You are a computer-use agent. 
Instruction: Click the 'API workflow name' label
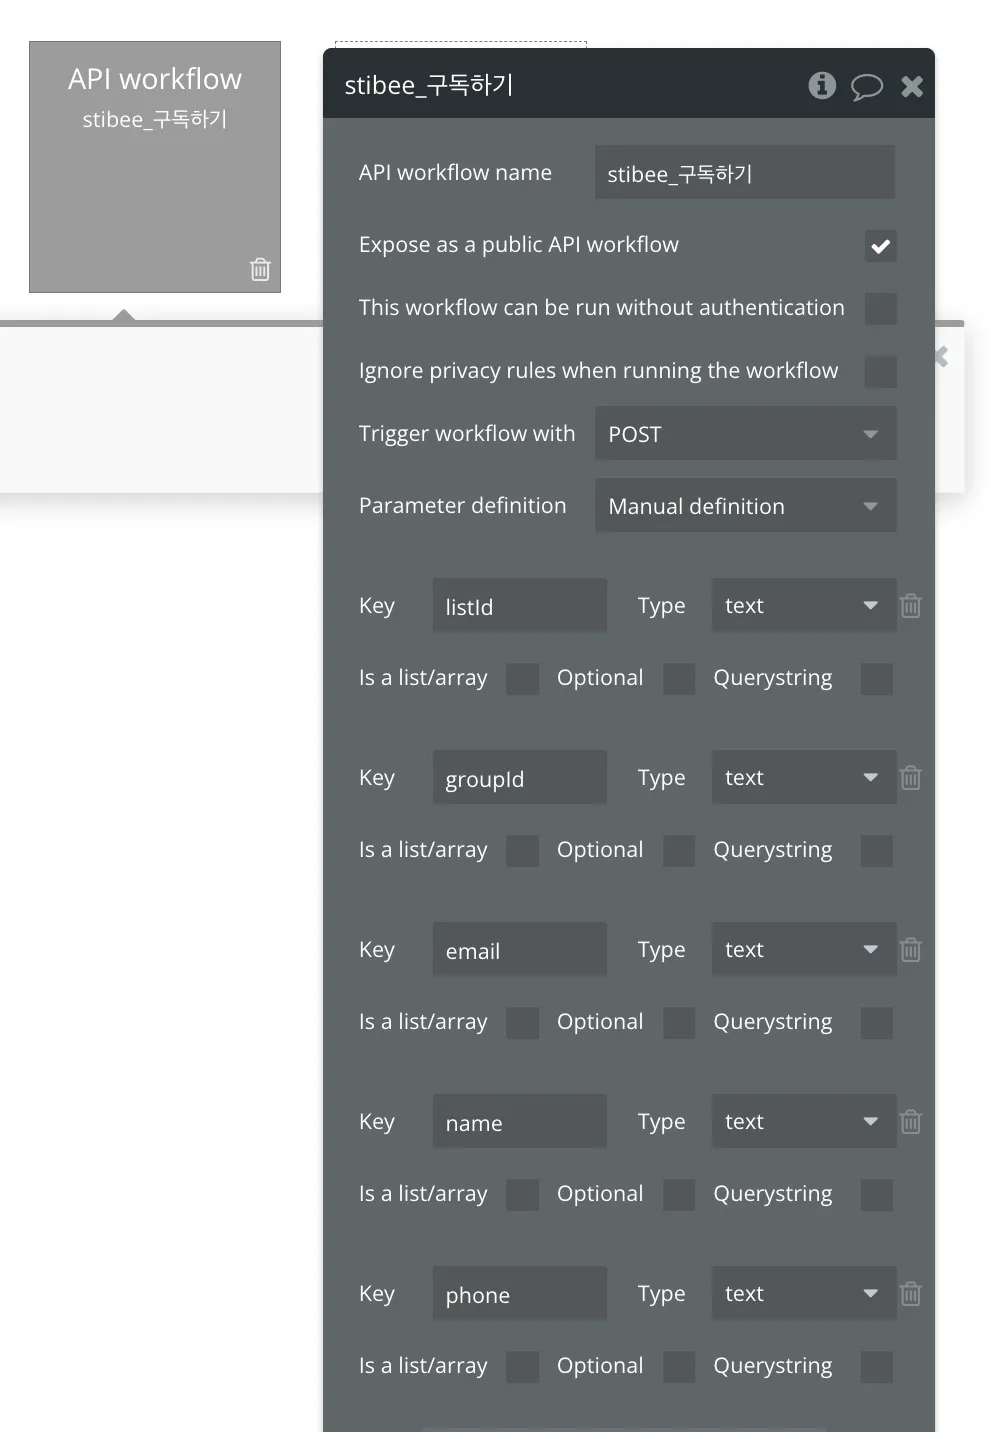point(455,173)
